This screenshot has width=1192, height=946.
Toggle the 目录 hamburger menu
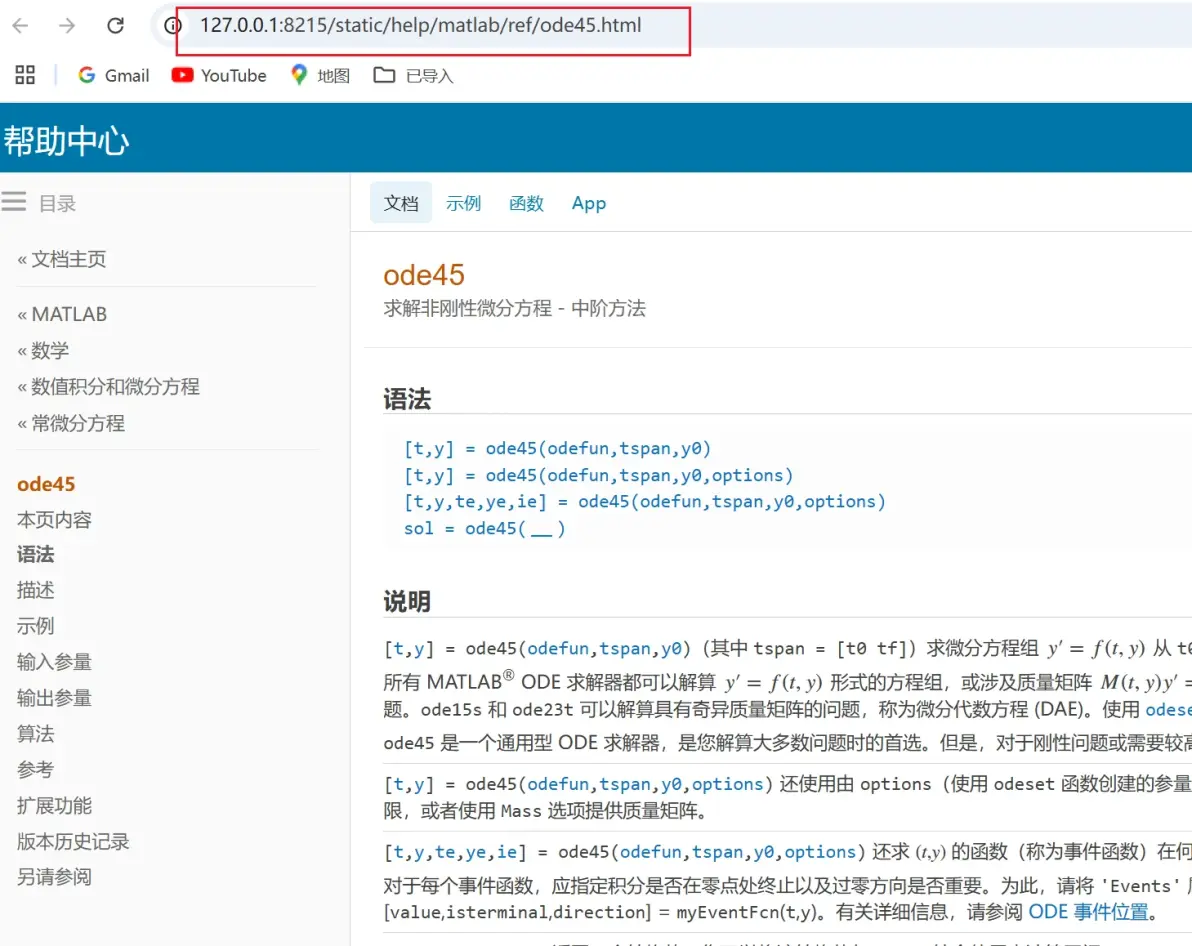click(14, 202)
